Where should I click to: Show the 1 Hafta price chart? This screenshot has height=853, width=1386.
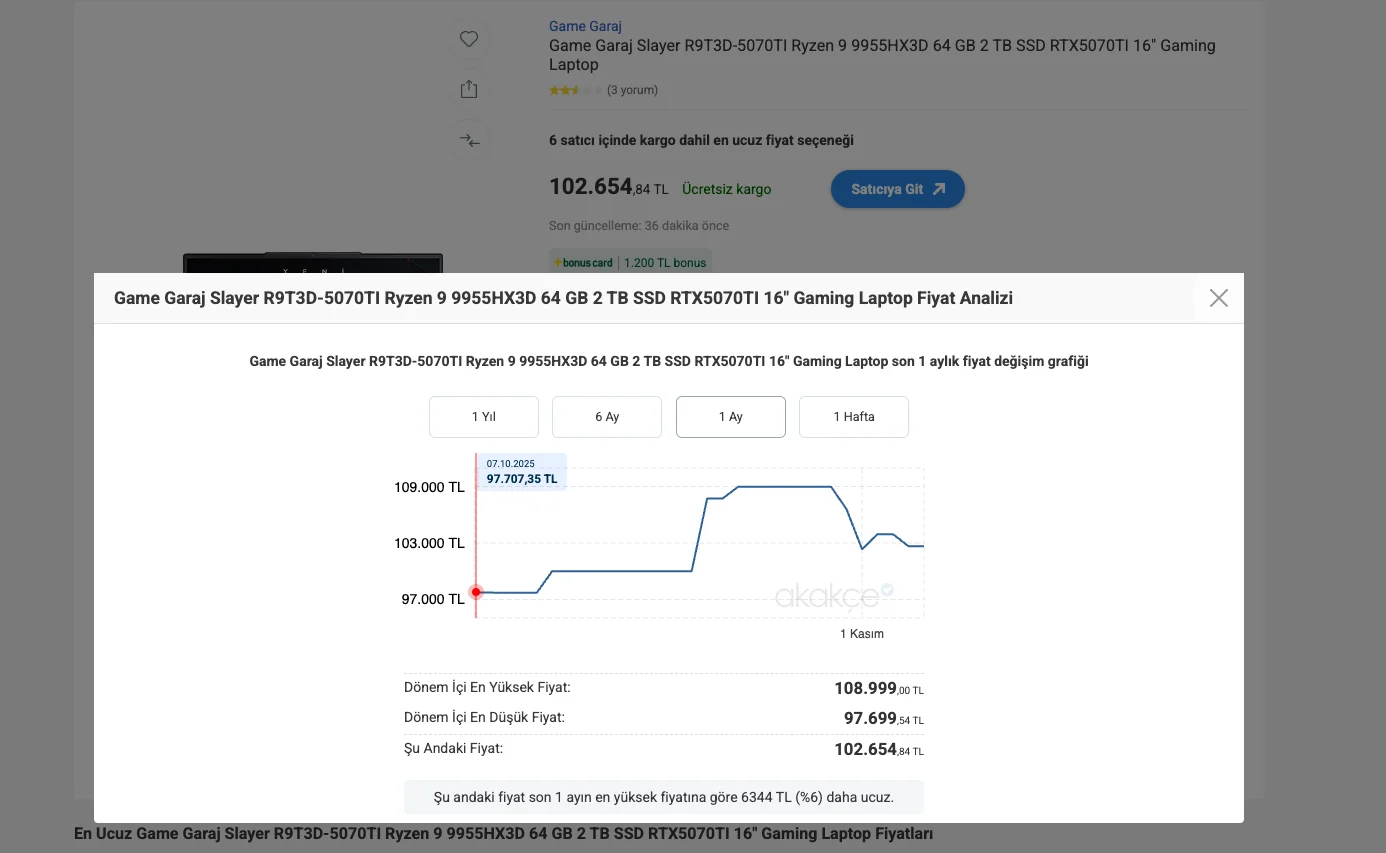[x=854, y=417]
